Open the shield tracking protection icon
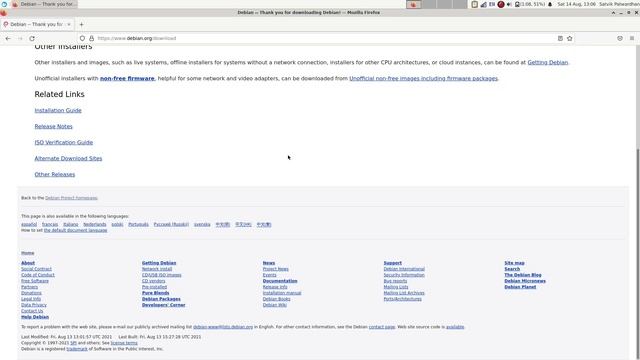This screenshot has width=640, height=360. coord(82,38)
